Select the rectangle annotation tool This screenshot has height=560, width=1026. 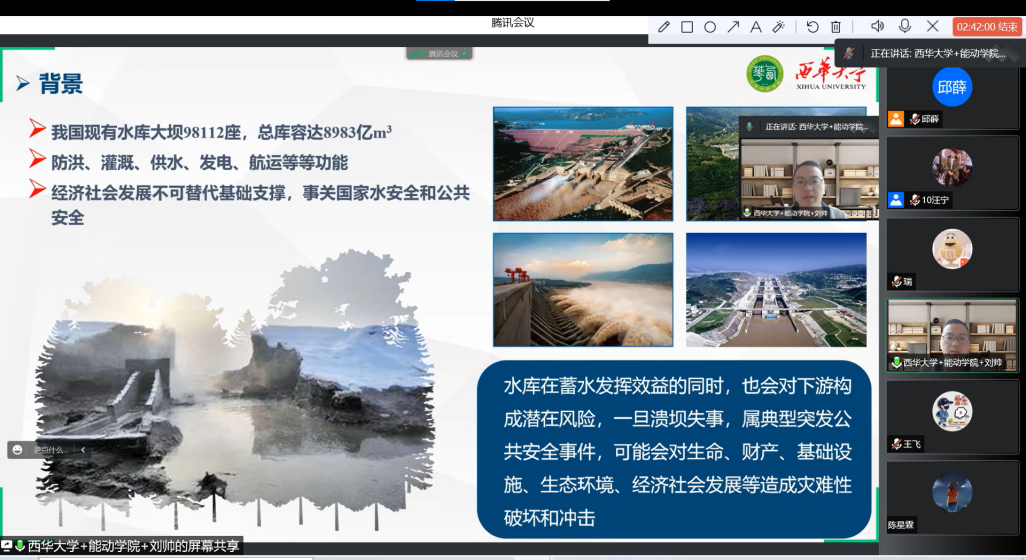click(x=687, y=27)
